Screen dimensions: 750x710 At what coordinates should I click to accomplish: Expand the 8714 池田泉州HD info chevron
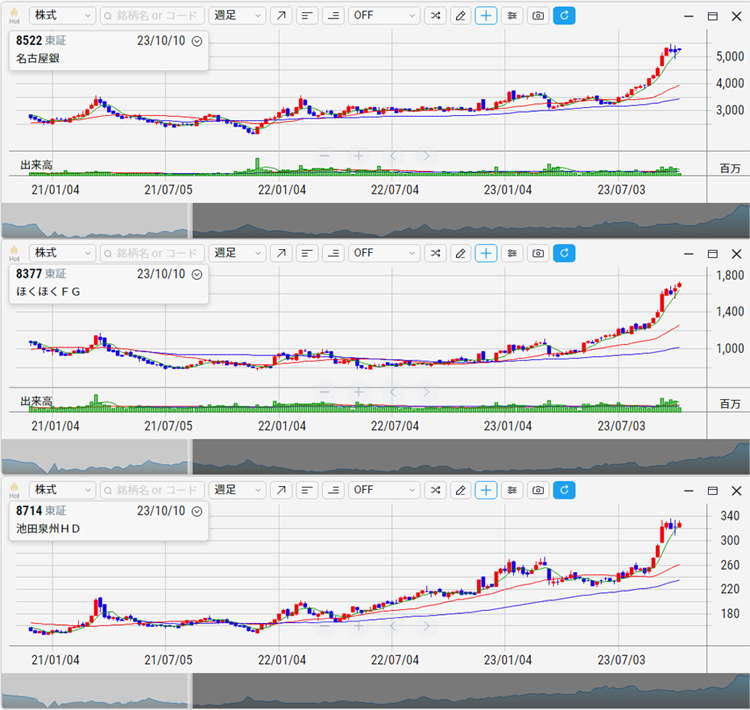pyautogui.click(x=197, y=511)
